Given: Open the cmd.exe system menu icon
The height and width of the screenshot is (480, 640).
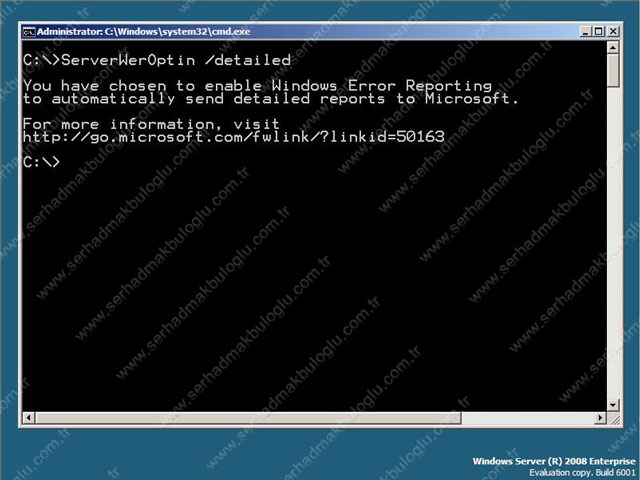Looking at the screenshot, I should pyautogui.click(x=29, y=32).
